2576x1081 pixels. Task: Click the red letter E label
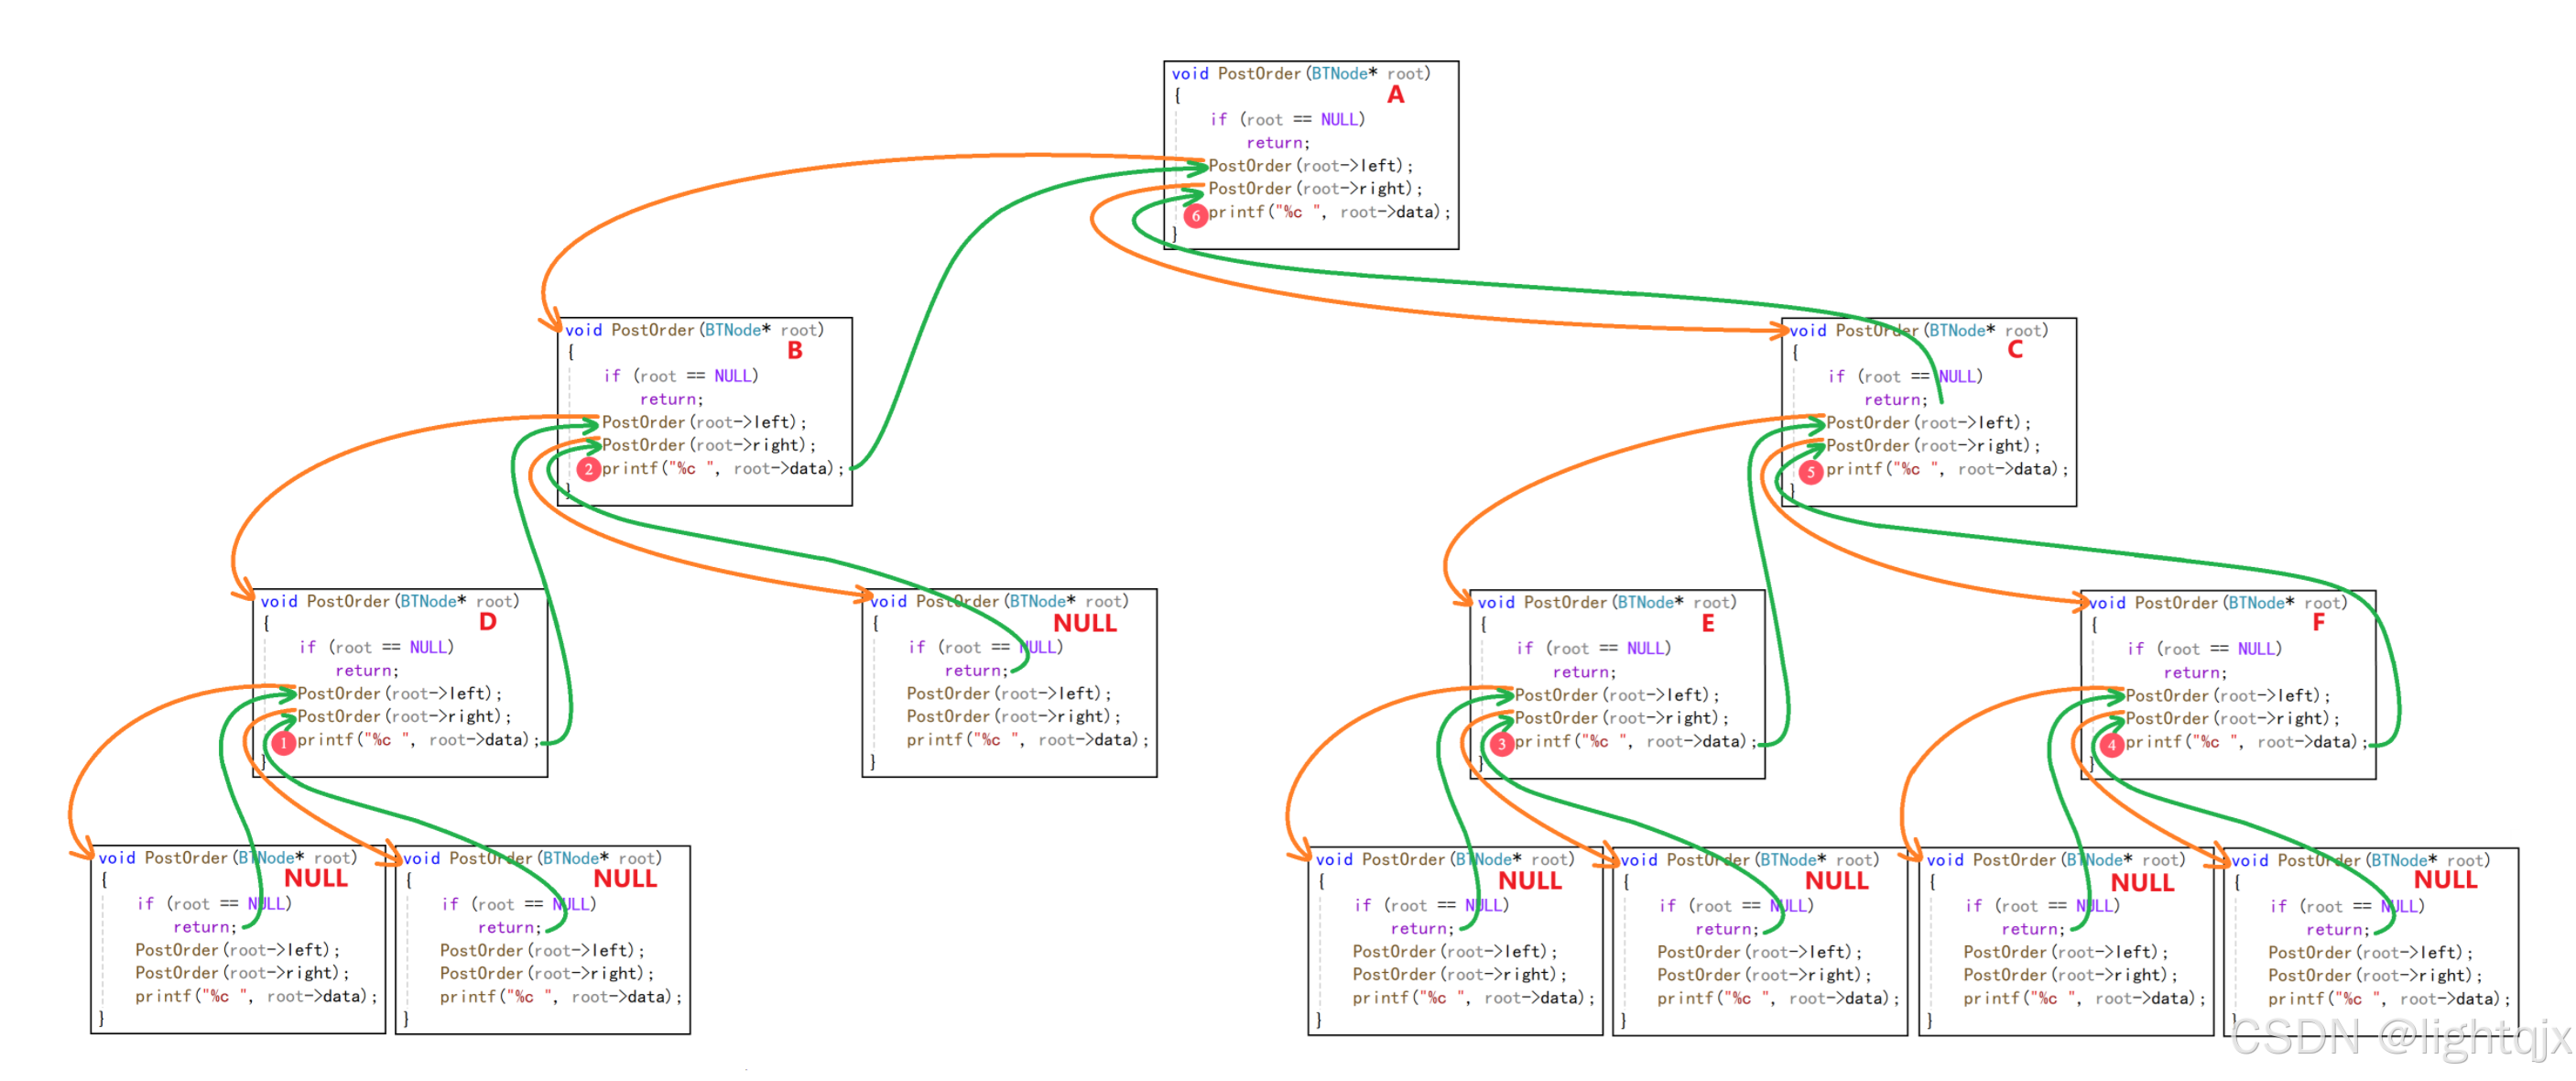[x=1707, y=624]
